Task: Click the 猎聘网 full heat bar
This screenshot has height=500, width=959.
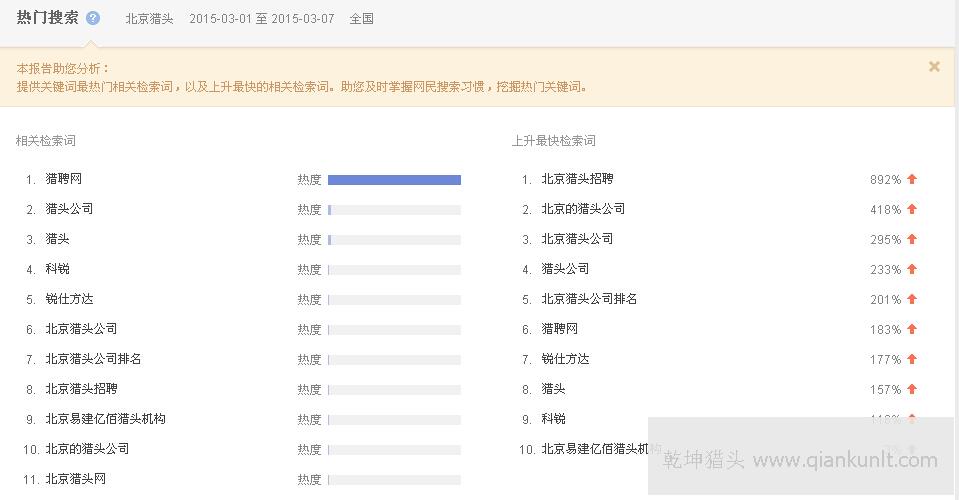Action: [394, 180]
